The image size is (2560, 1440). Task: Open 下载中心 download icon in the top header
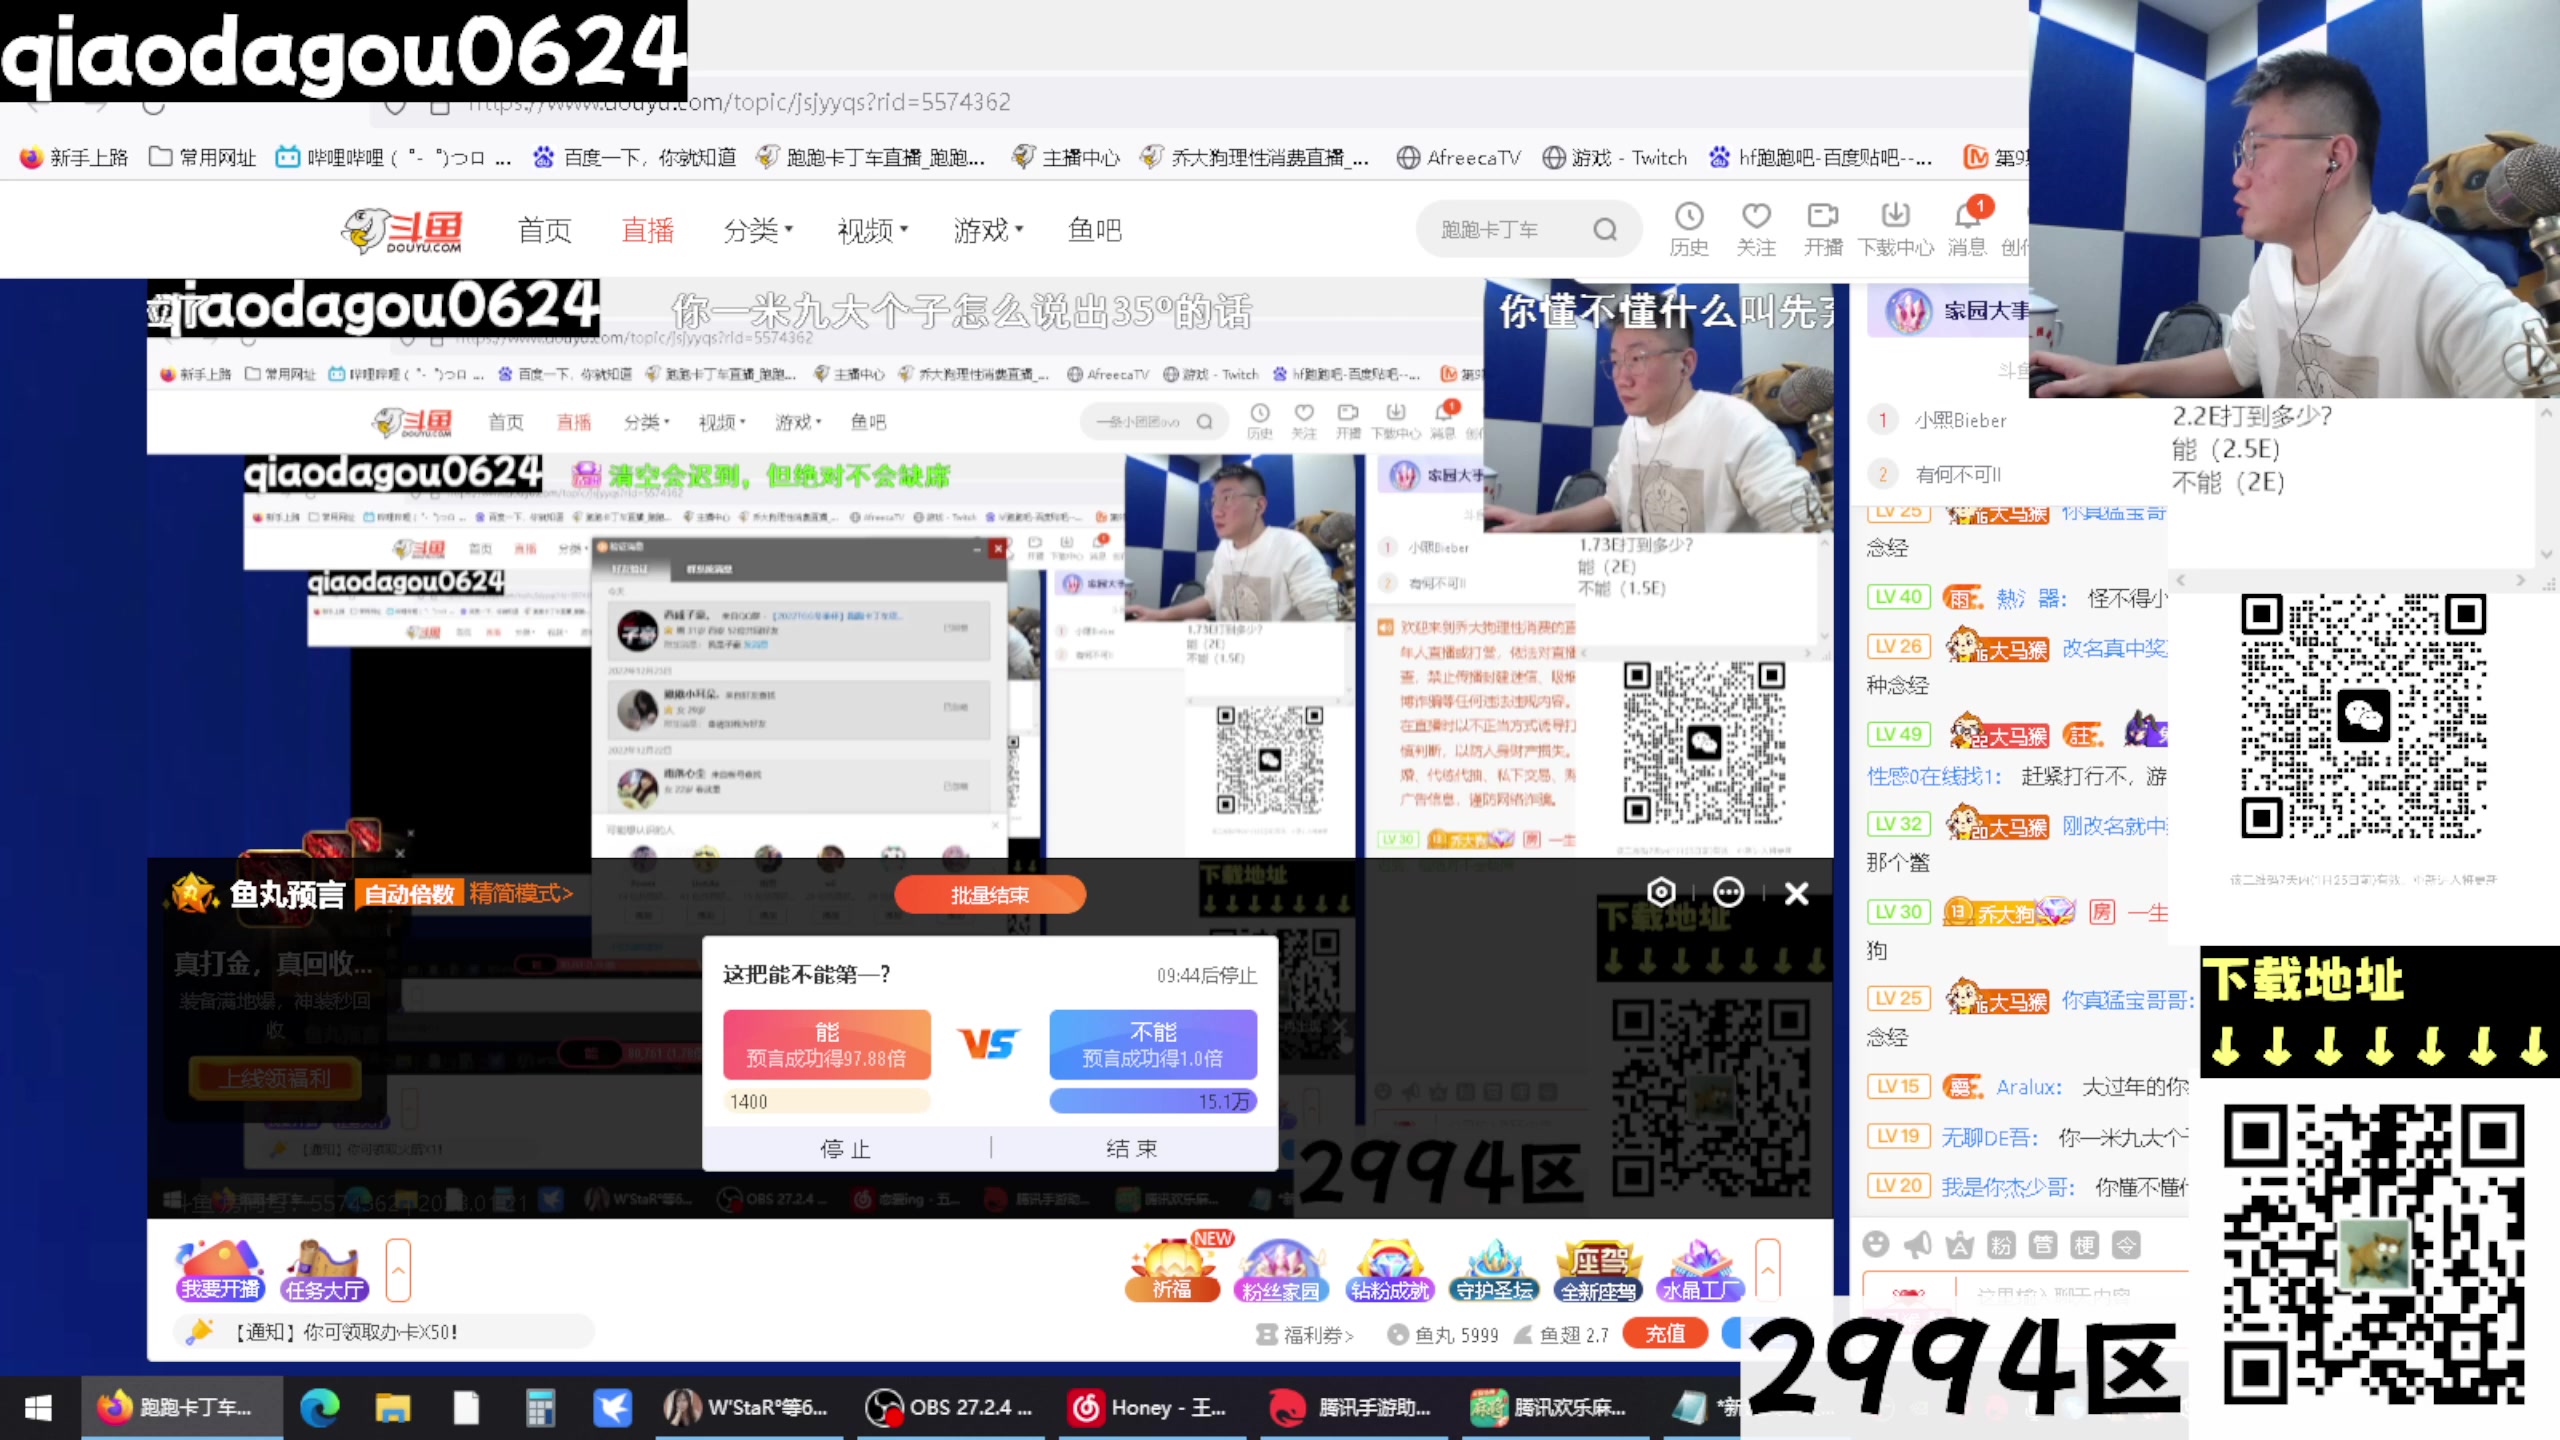pos(1895,230)
